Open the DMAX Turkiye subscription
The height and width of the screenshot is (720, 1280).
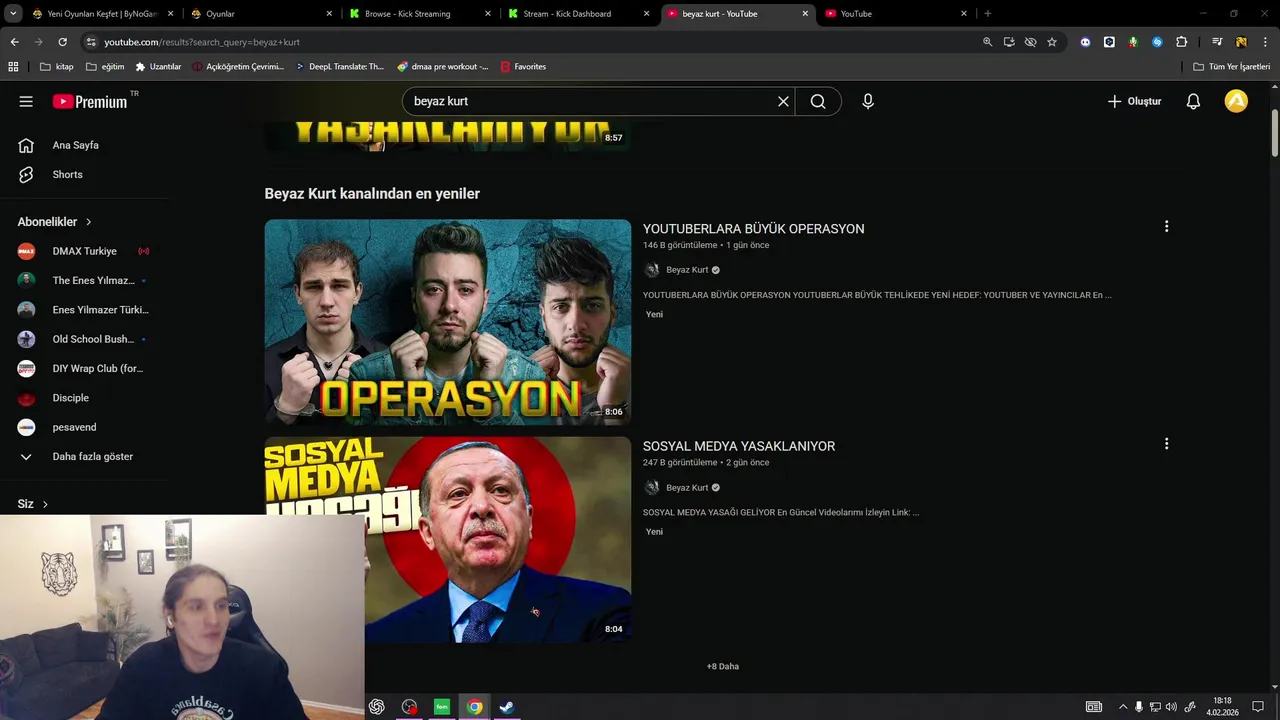[84, 251]
